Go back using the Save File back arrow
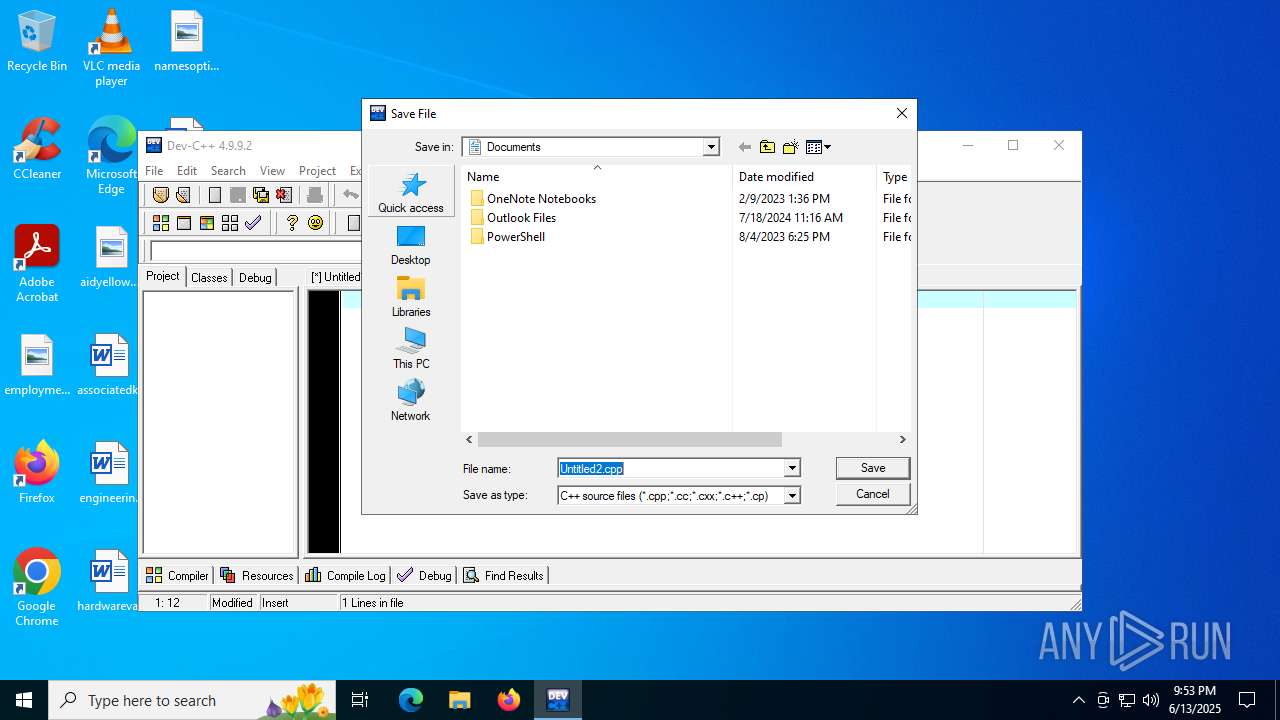 coord(744,147)
